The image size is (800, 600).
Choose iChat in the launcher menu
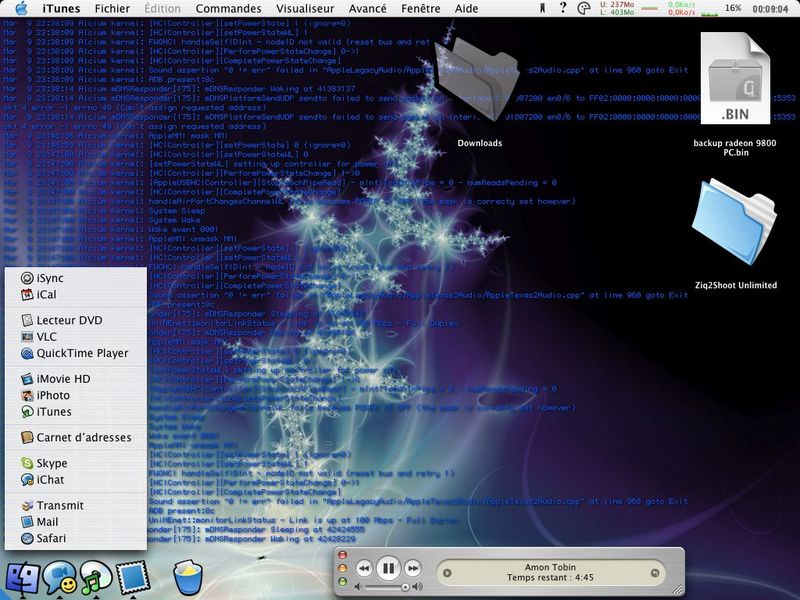tap(76, 479)
